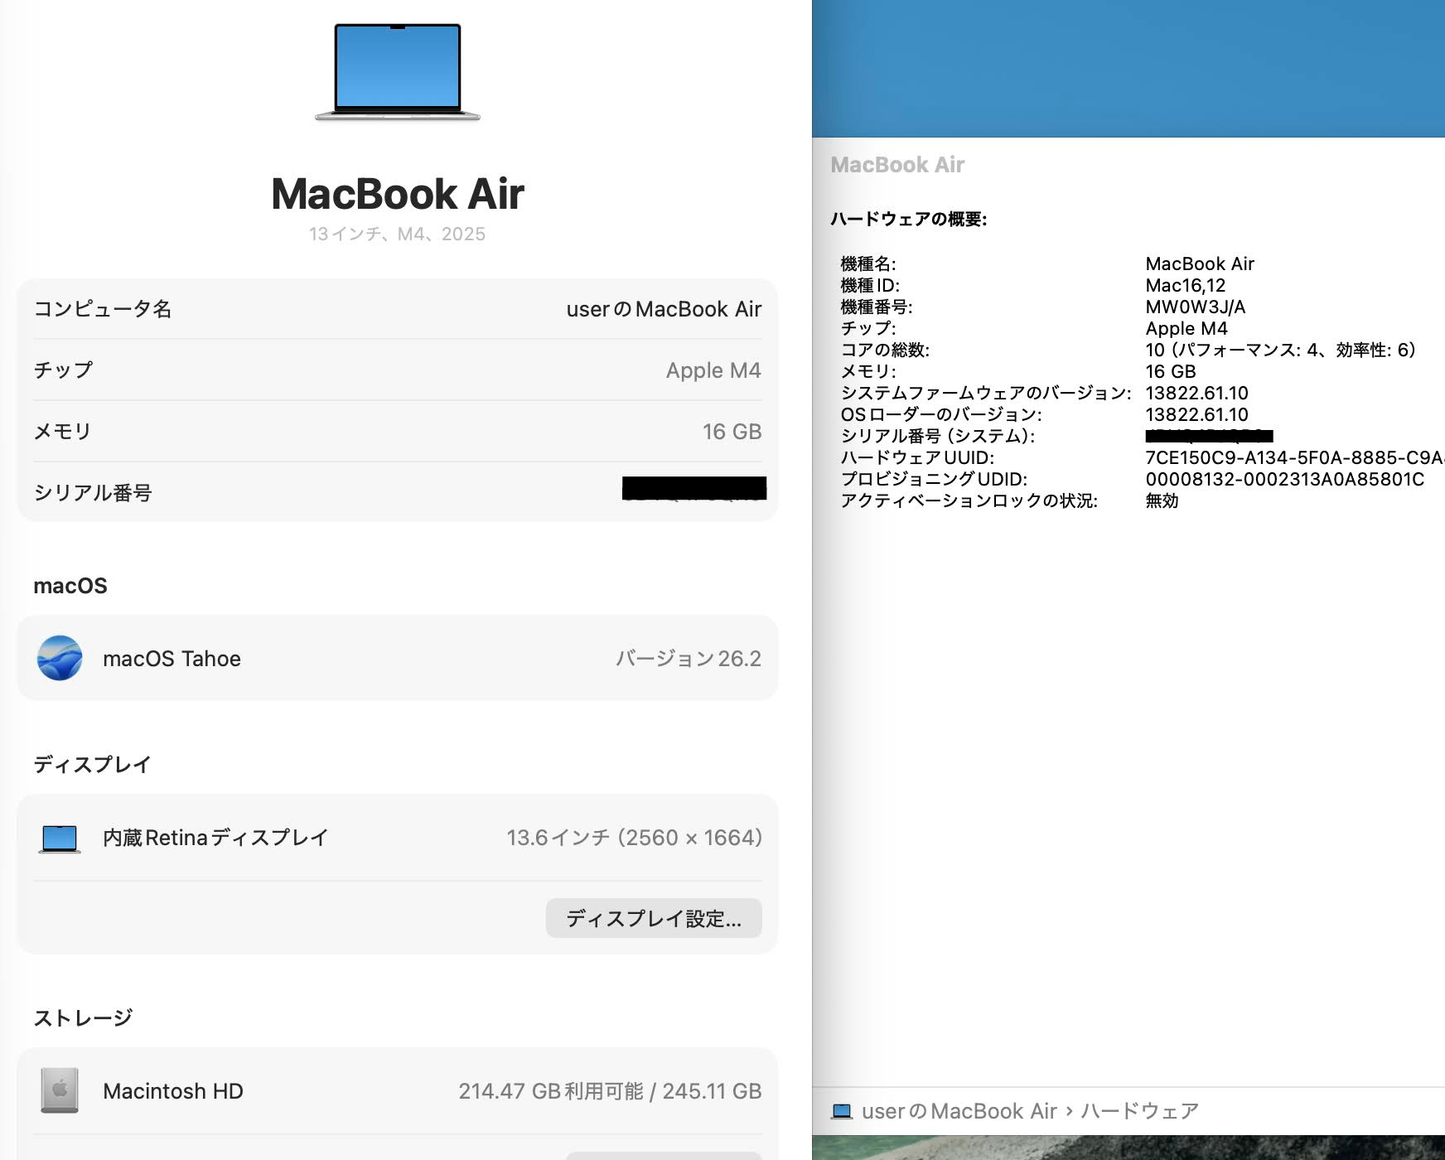Screen dimensions: 1445x1160
Task: Click 214.47 GB利用可能 / 245.11 GB storage text
Action: [610, 1091]
